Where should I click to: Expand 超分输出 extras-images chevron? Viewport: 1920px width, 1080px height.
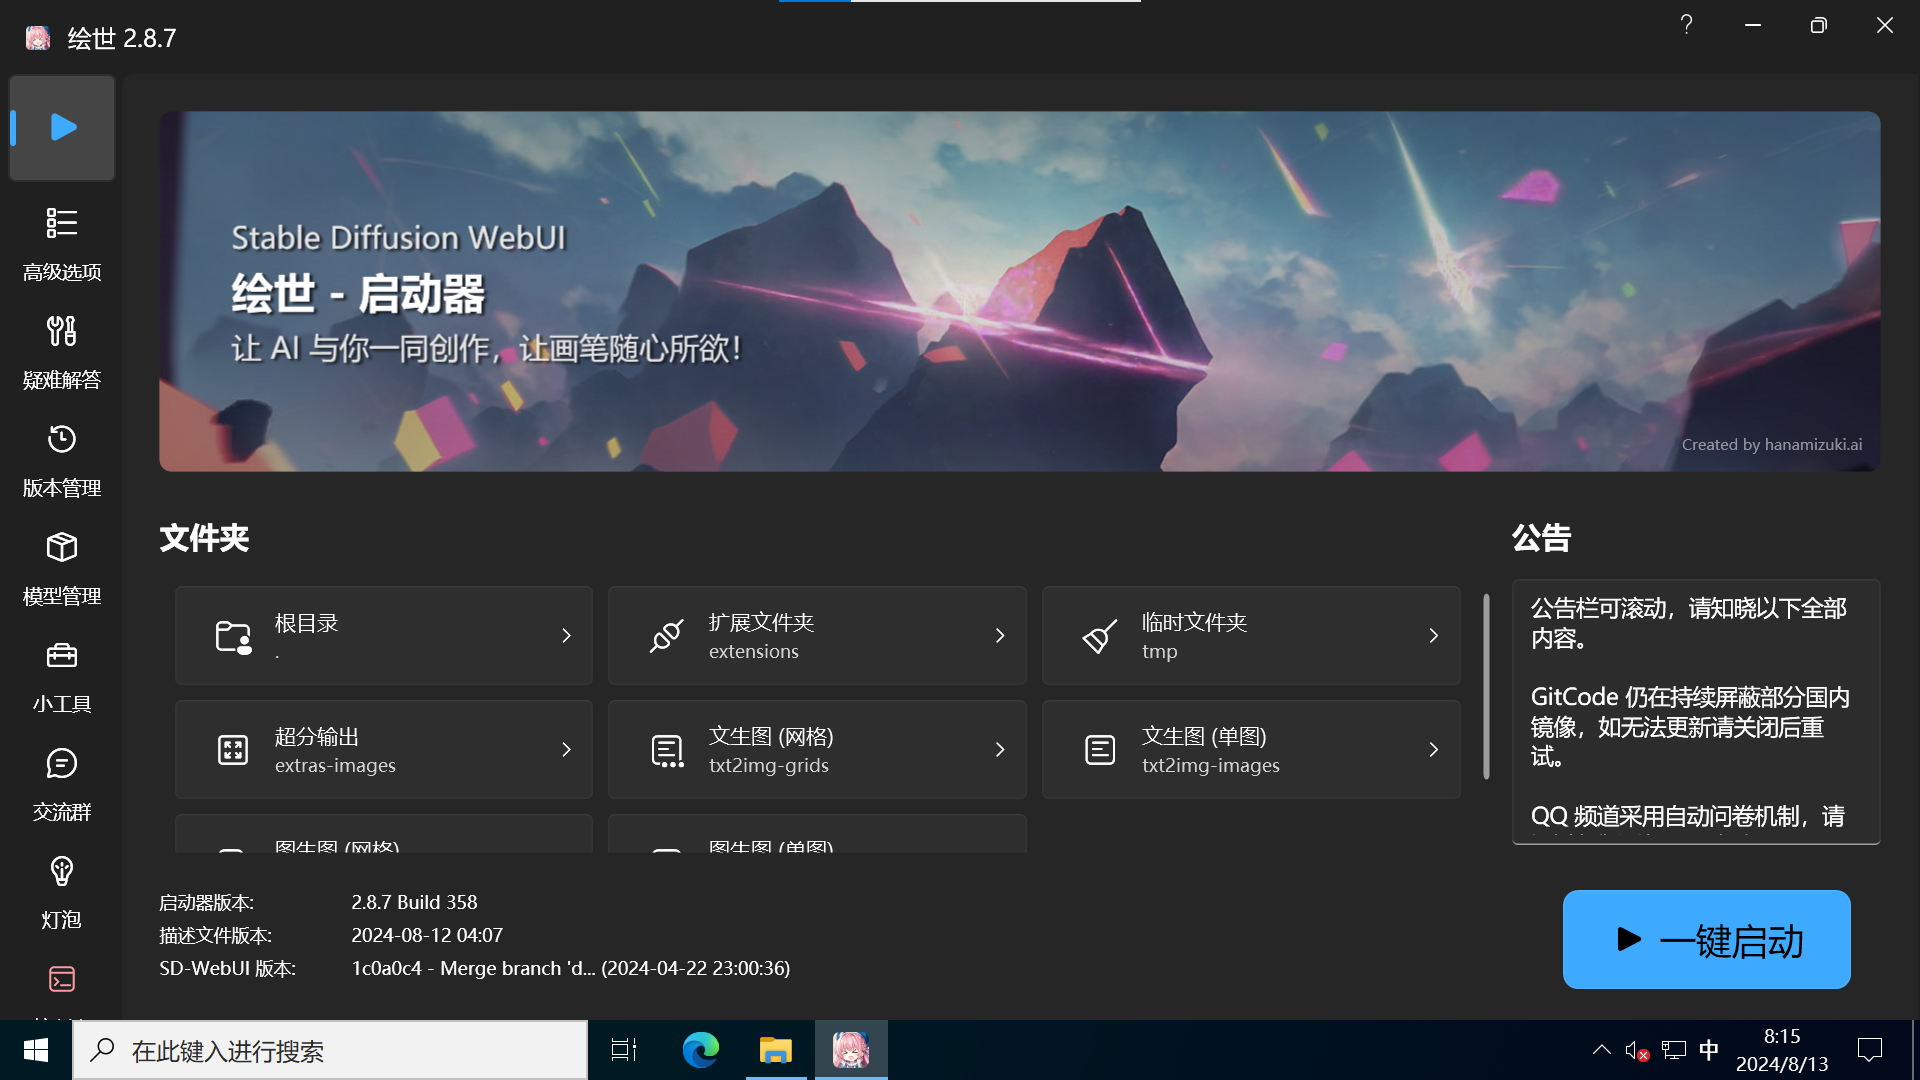[x=566, y=750]
